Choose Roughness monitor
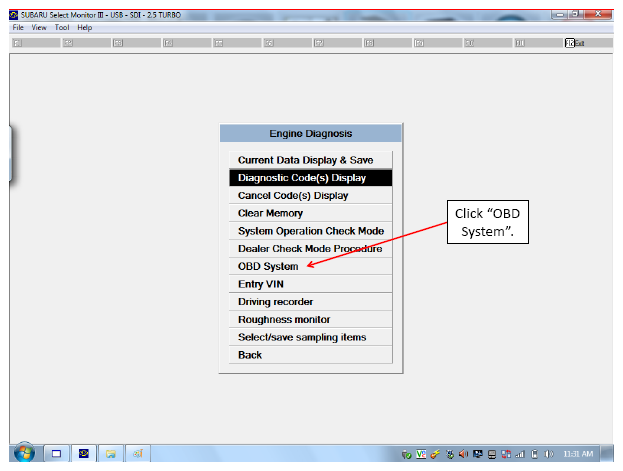 pyautogui.click(x=310, y=319)
